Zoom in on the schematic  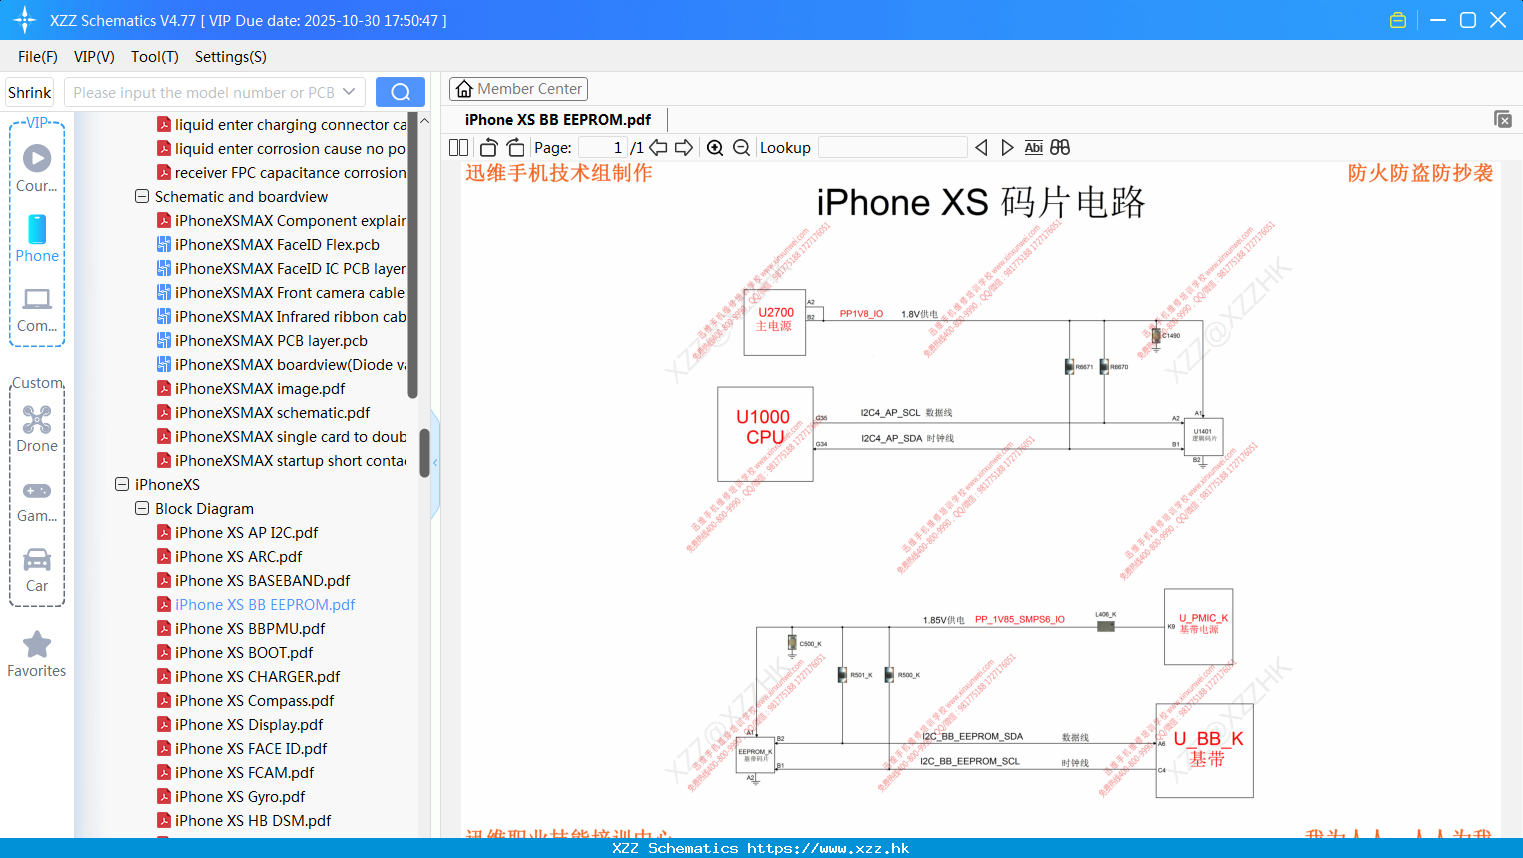pyautogui.click(x=715, y=147)
